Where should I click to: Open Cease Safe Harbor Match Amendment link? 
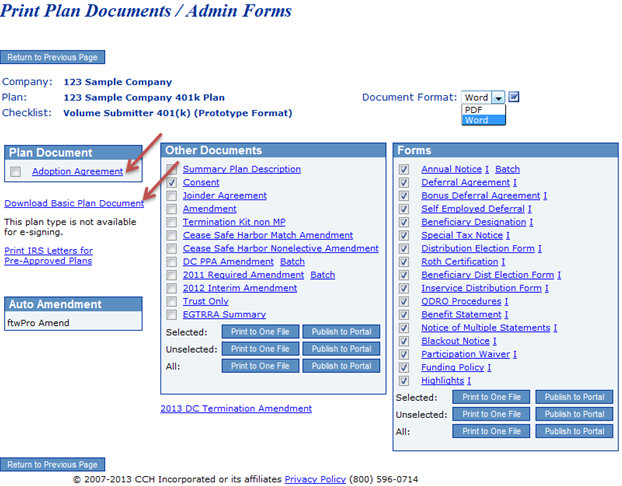268,235
